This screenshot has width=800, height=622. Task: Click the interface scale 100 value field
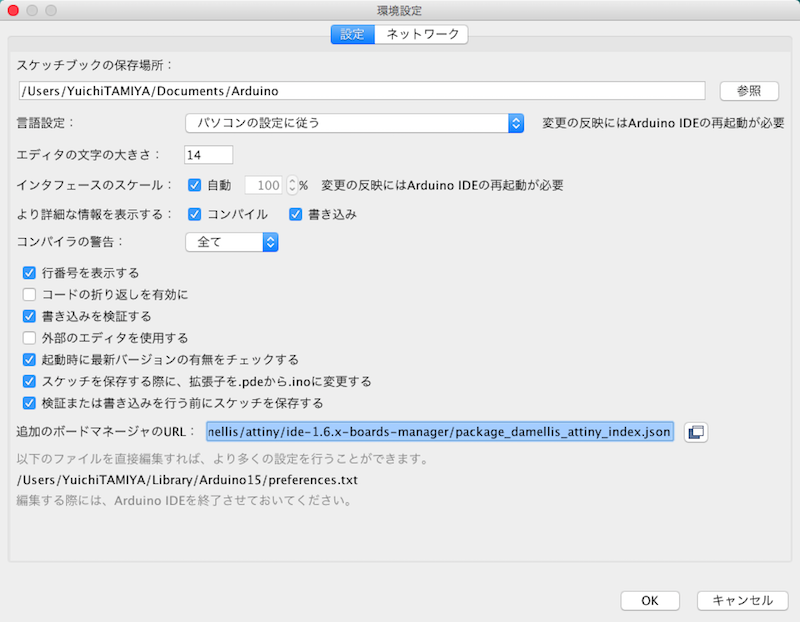265,185
